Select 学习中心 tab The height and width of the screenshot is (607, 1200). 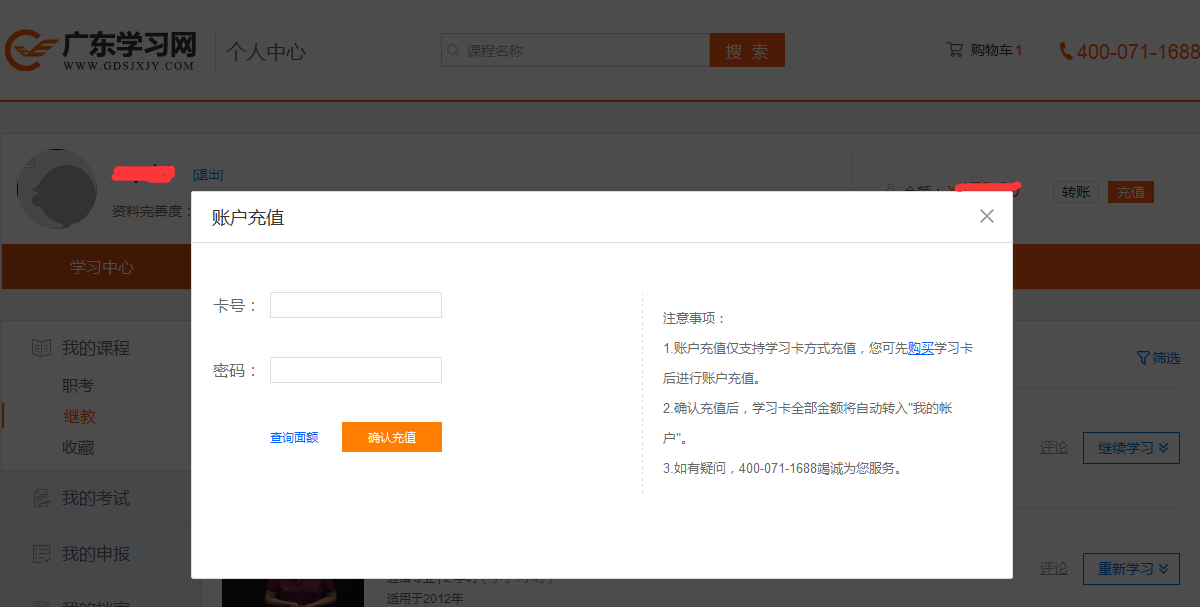point(101,267)
